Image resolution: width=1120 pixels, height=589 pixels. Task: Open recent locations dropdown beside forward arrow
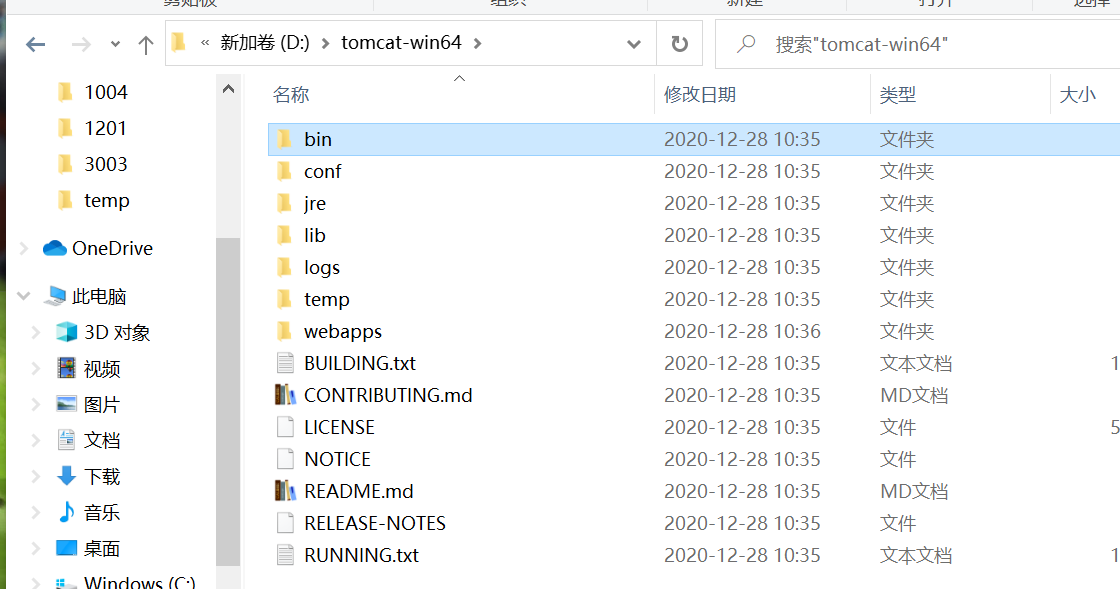coord(115,45)
